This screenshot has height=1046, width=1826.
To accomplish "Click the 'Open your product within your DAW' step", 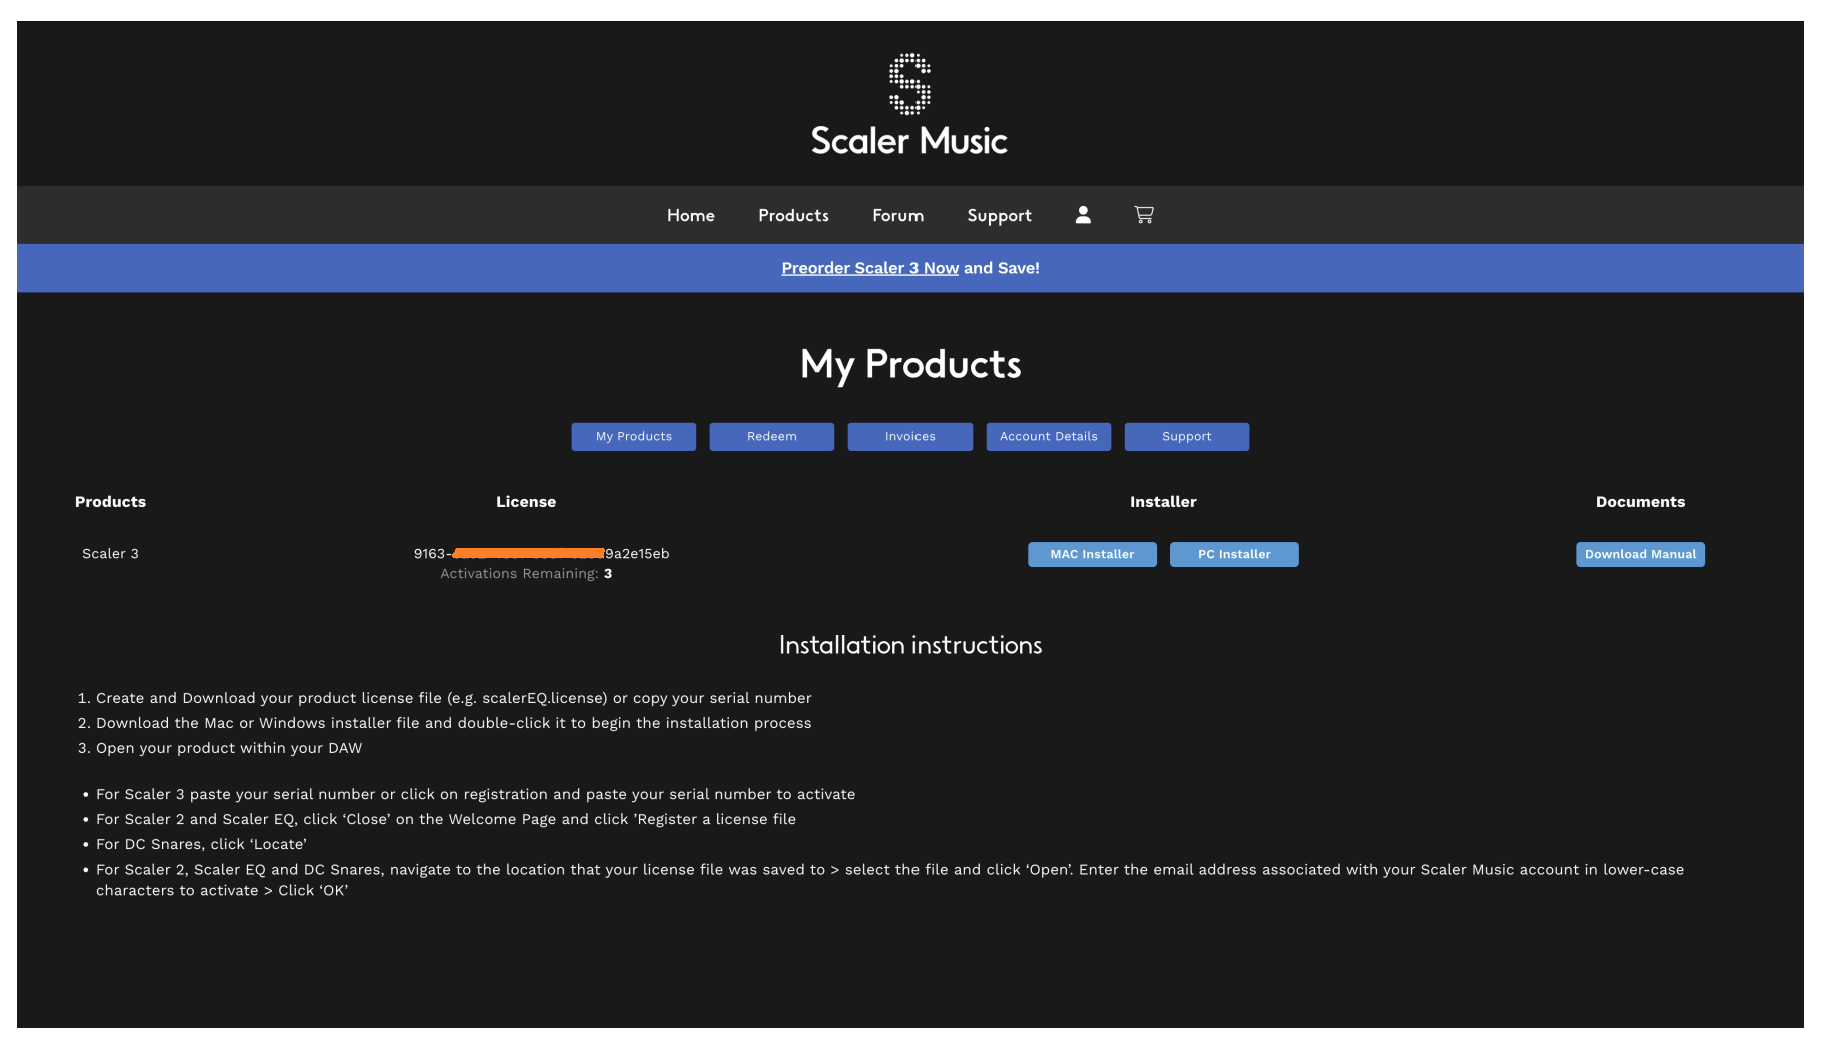I will (x=229, y=748).
